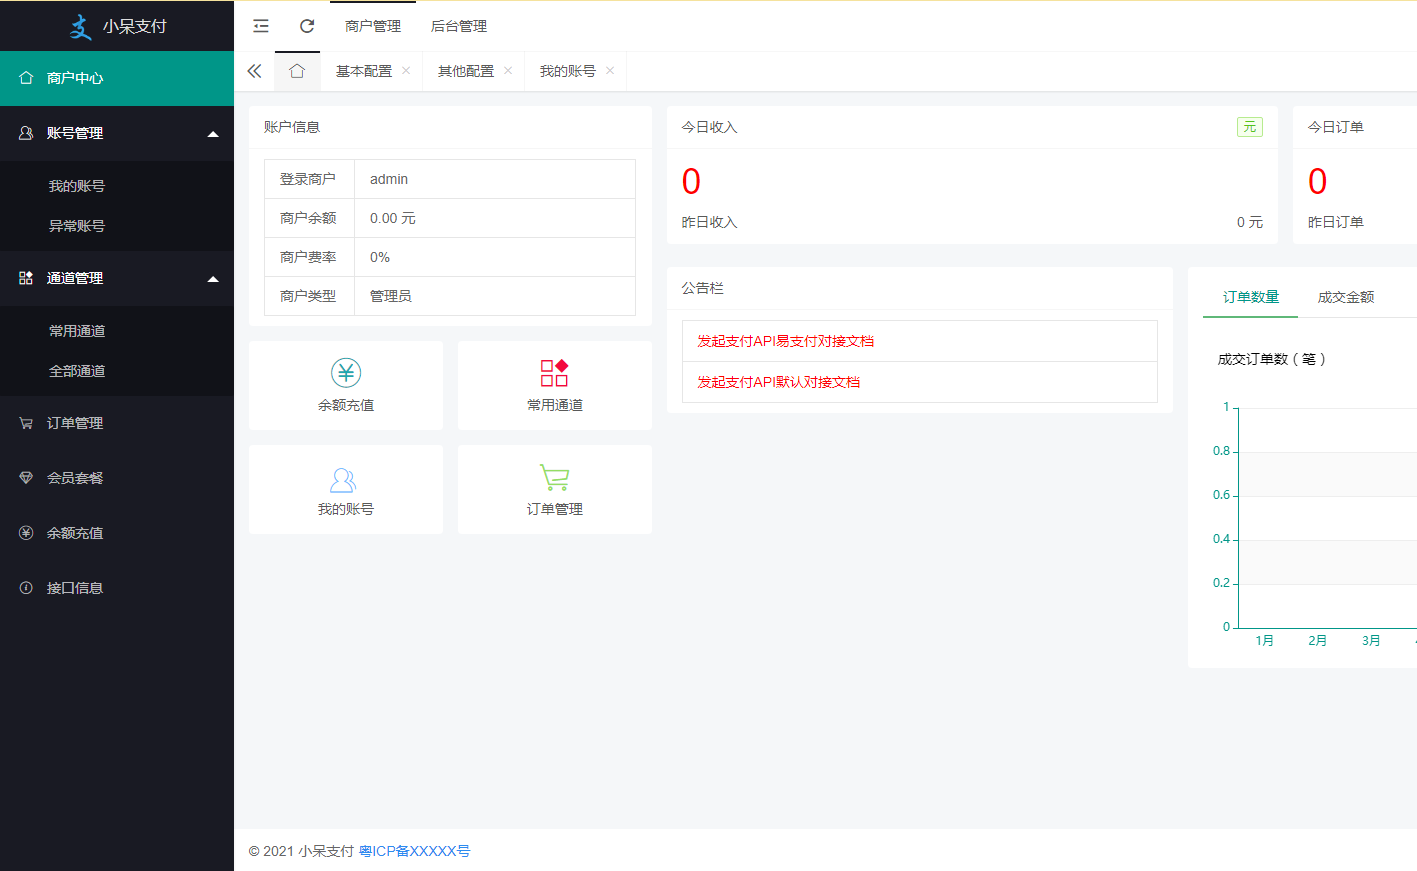The width and height of the screenshot is (1417, 871).
Task: Click the 粤ICP备XXXXX号 footer link
Action: point(414,851)
